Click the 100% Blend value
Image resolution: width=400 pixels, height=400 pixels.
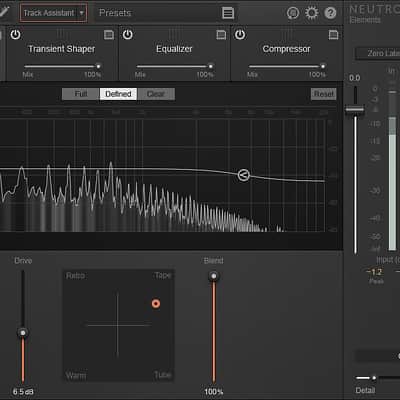click(x=214, y=392)
